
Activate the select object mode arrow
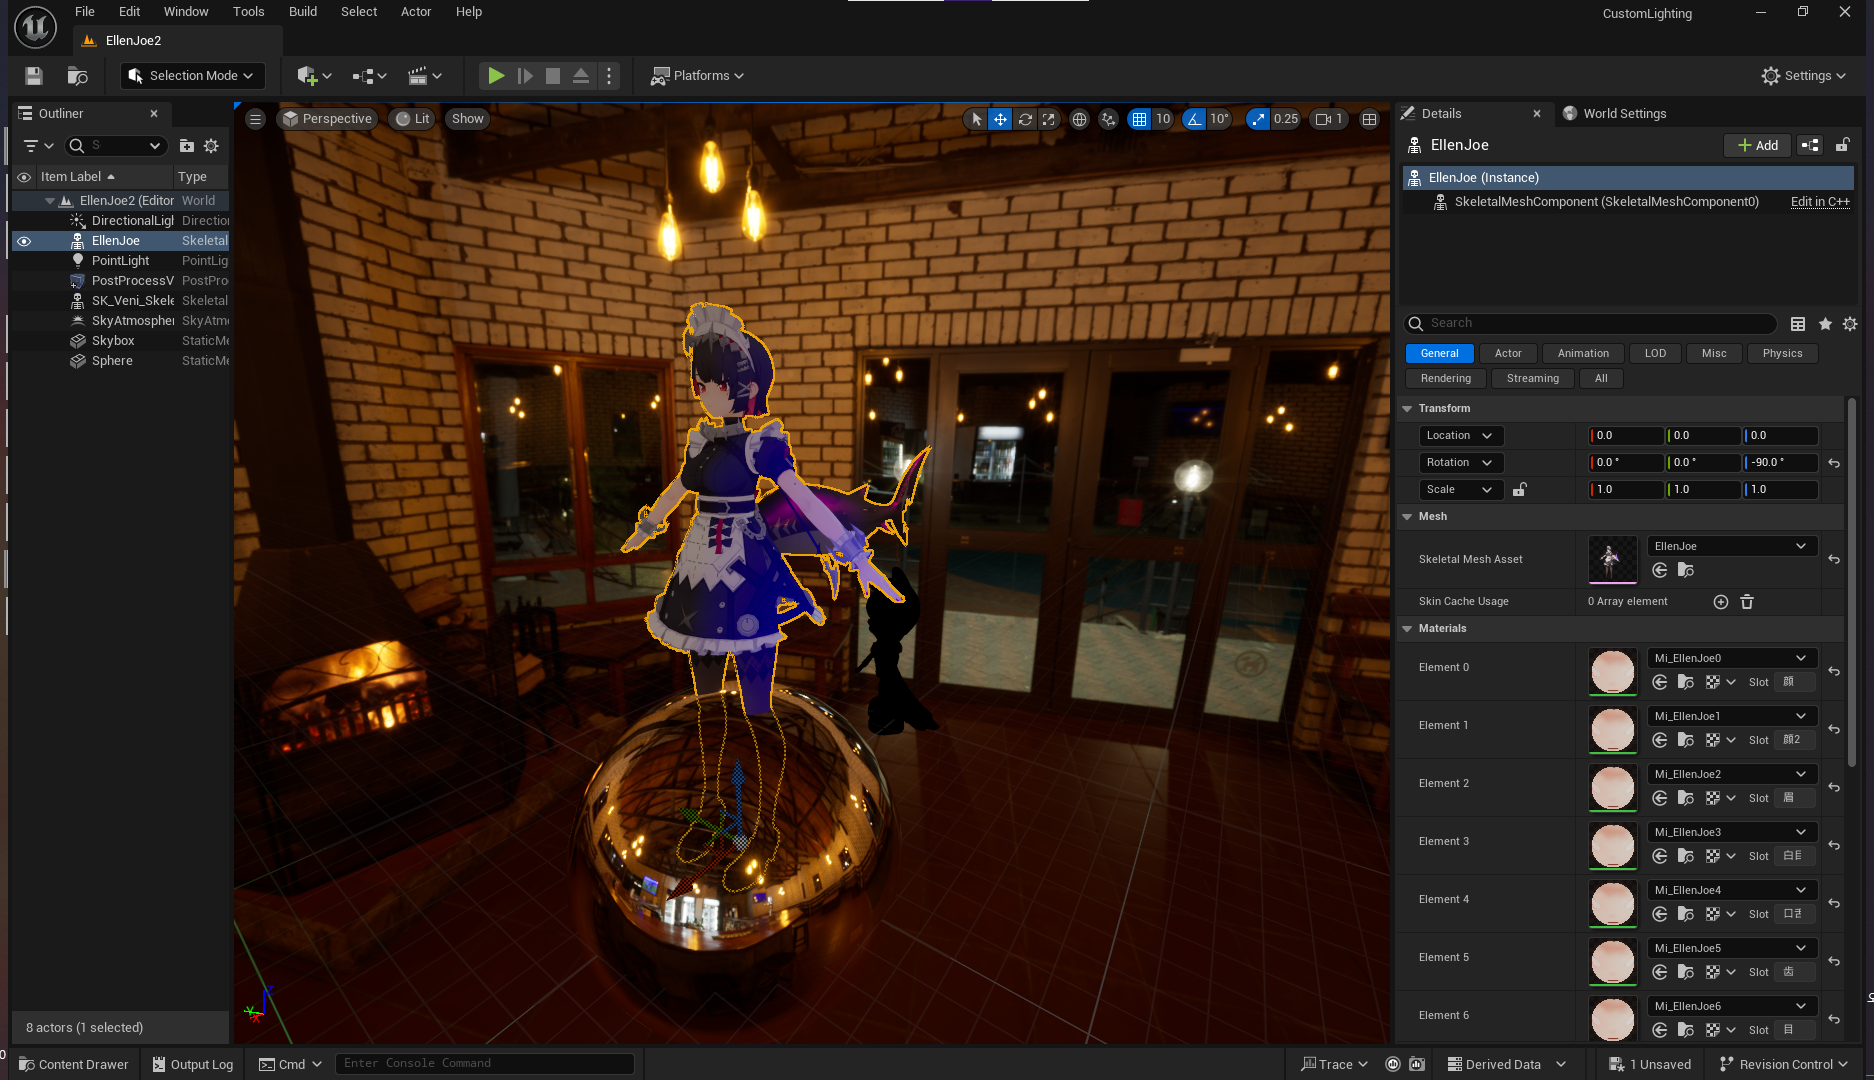(x=977, y=119)
